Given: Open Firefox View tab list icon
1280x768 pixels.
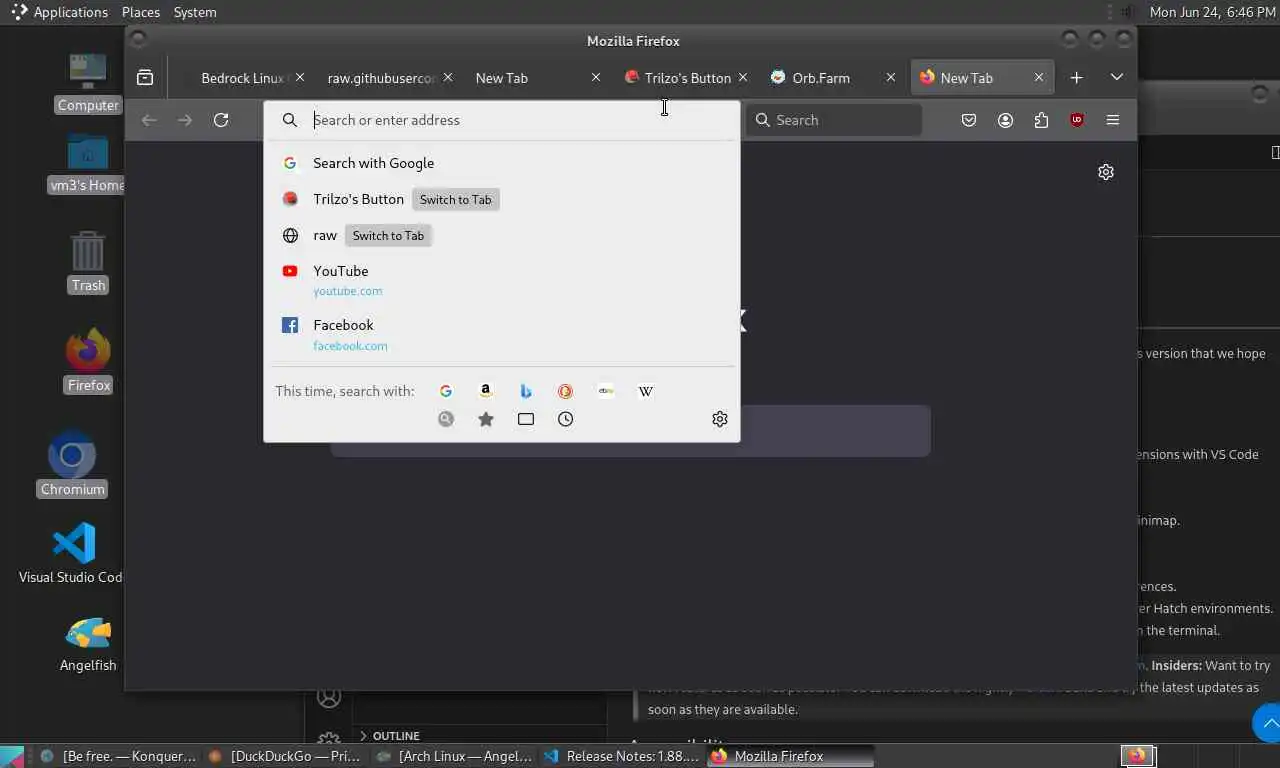Looking at the screenshot, I should tap(145, 77).
